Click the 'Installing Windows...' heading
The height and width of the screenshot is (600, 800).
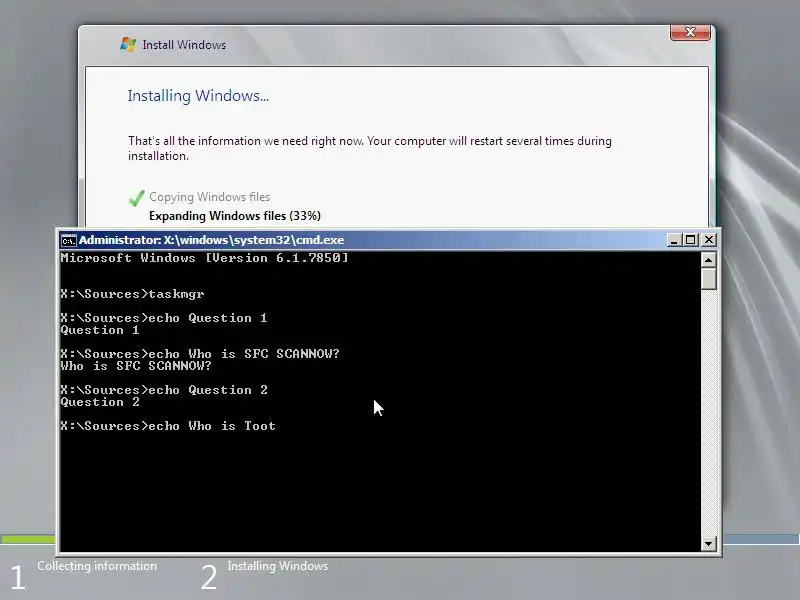tap(198, 96)
